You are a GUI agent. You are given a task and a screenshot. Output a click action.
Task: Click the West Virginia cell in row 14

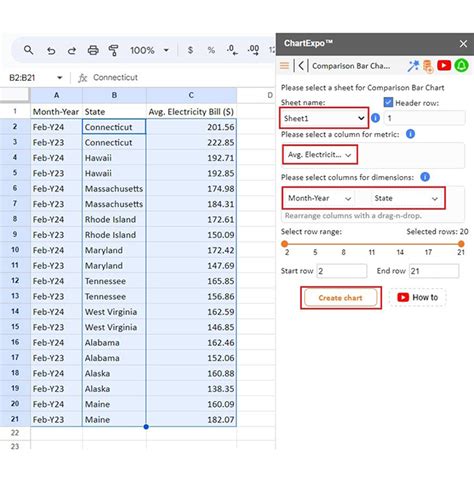tap(114, 312)
